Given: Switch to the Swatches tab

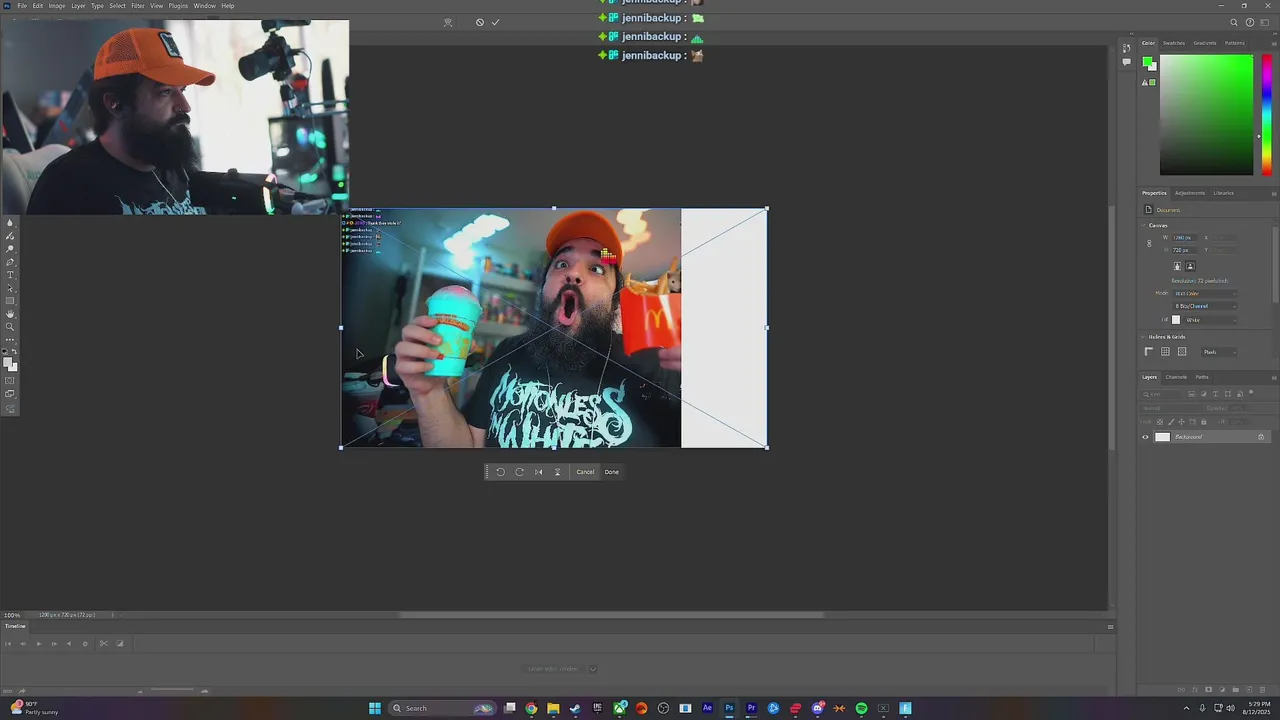Looking at the screenshot, I should (x=1174, y=43).
